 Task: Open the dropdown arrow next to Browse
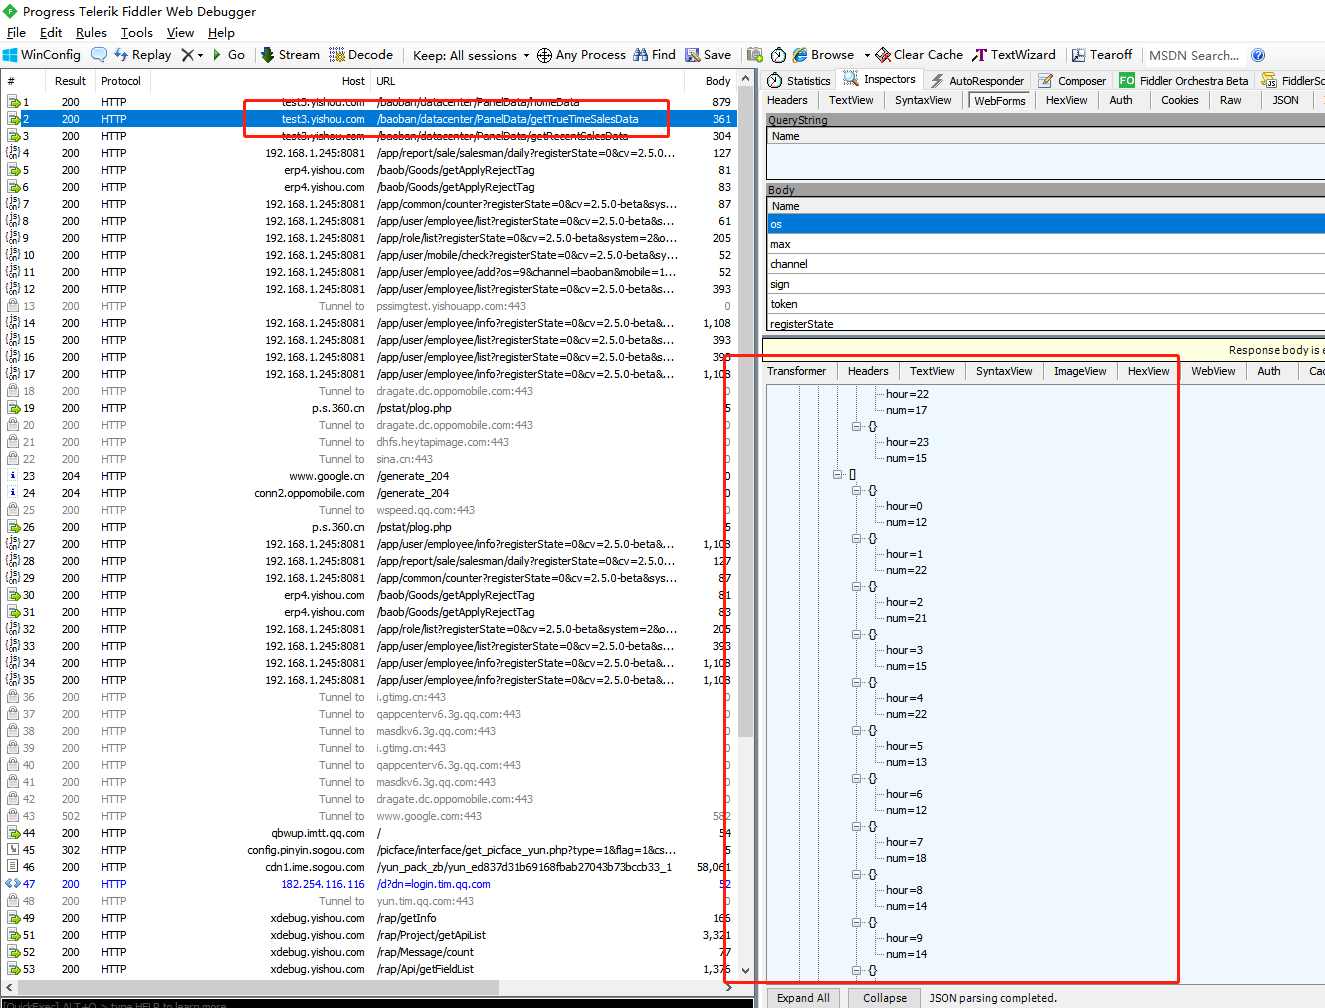(867, 56)
